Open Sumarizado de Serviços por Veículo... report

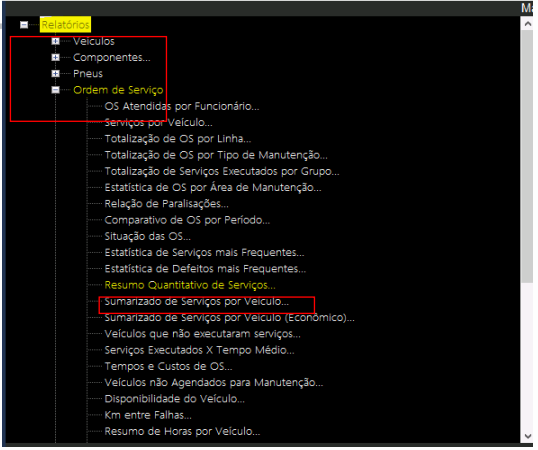coord(197,301)
